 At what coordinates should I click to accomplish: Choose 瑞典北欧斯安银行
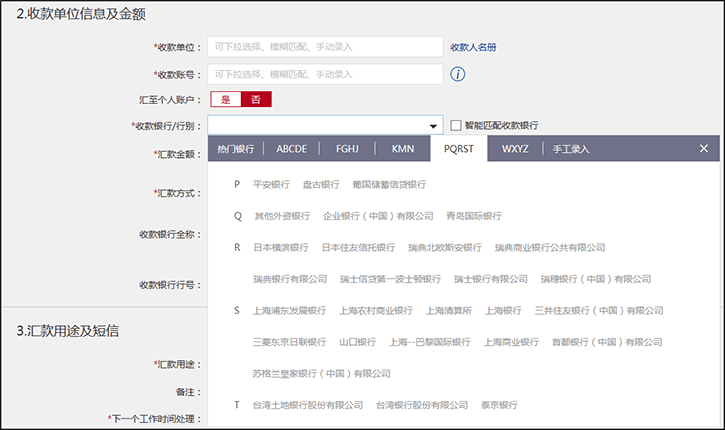click(x=445, y=247)
